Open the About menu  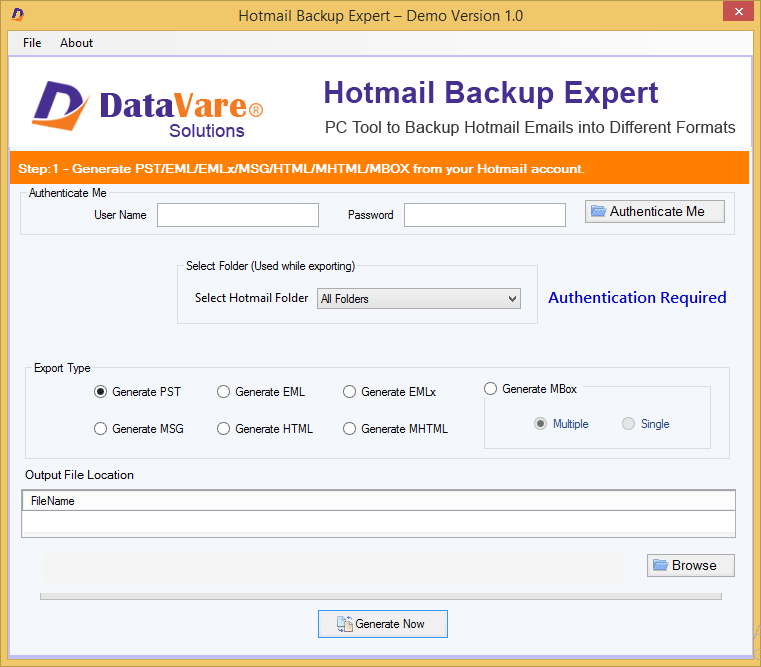(x=76, y=43)
